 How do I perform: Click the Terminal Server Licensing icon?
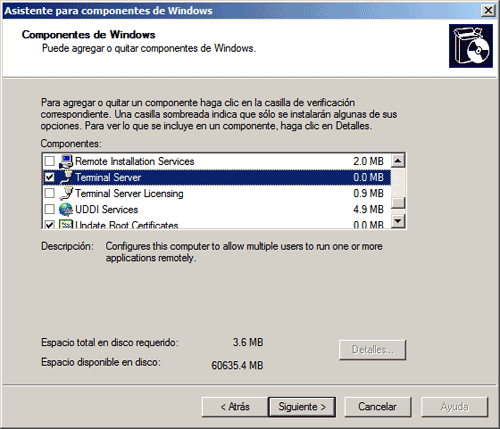tap(66, 193)
